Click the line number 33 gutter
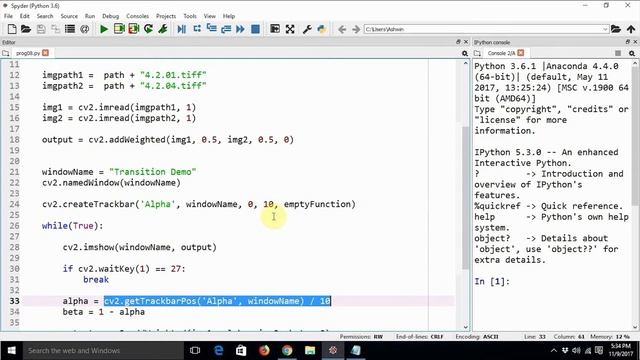Screen dimensions: 640x360 tap(14, 301)
